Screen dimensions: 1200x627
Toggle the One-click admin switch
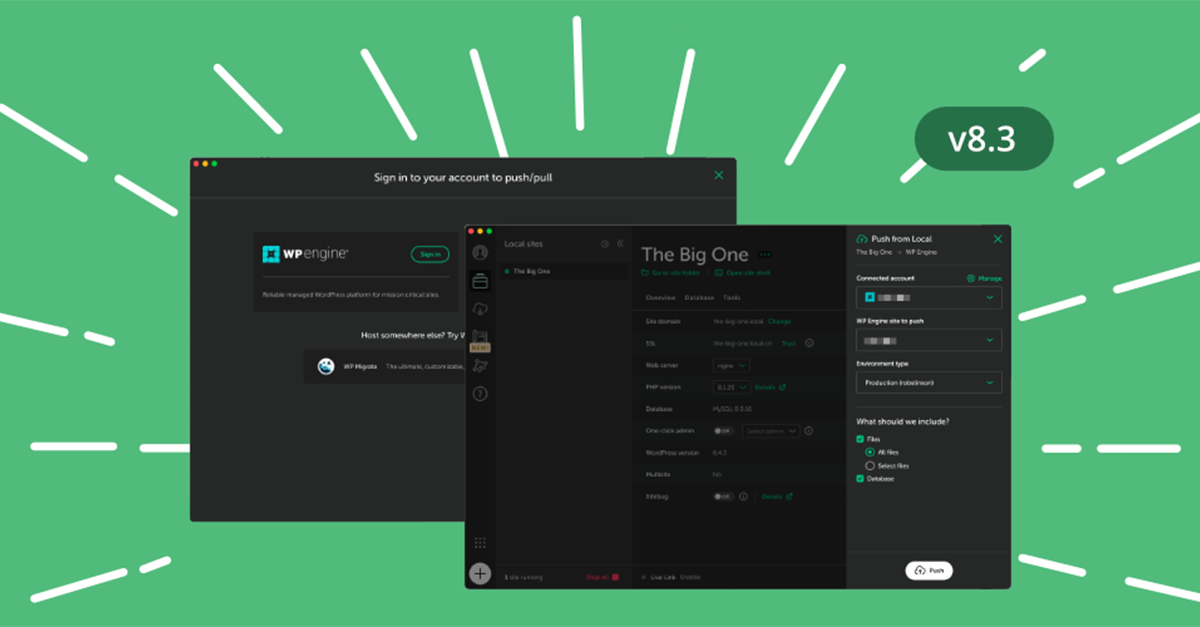pyautogui.click(x=723, y=431)
